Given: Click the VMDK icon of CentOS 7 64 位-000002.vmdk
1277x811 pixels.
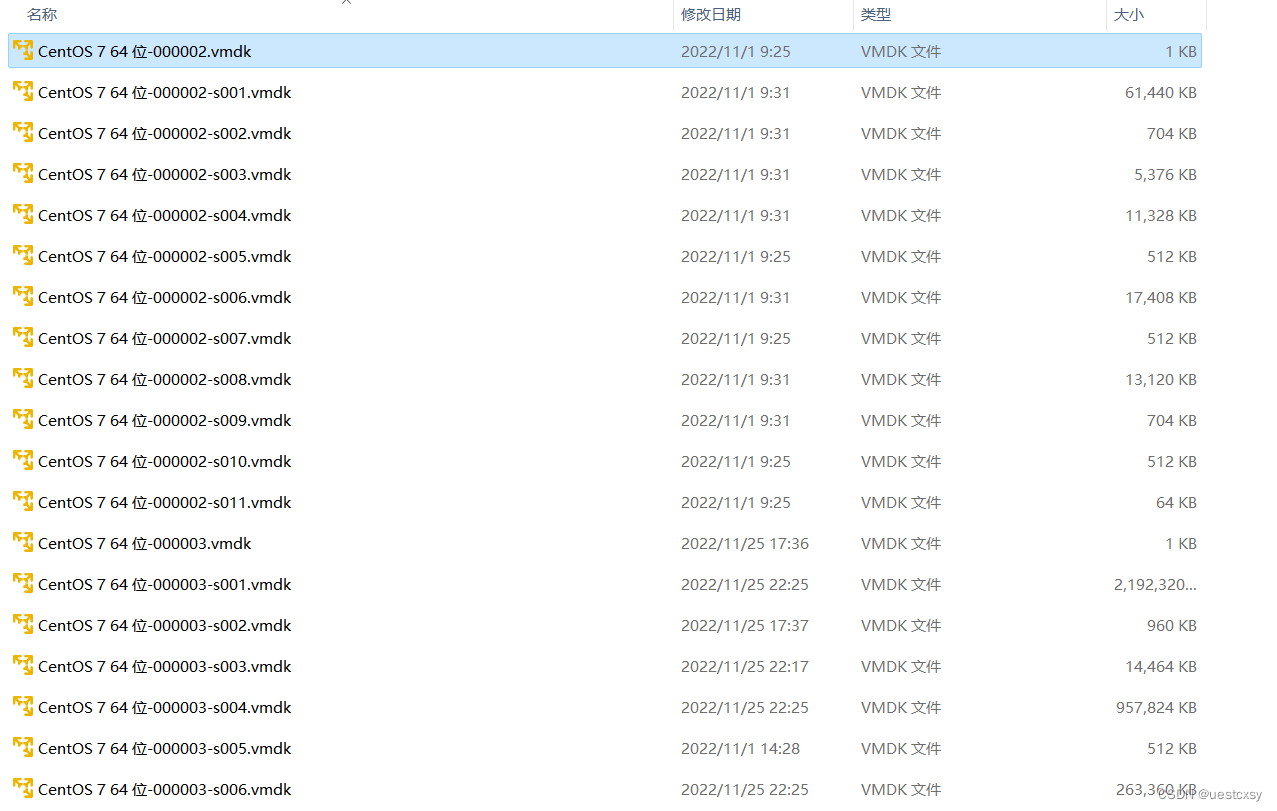Looking at the screenshot, I should pos(23,50).
